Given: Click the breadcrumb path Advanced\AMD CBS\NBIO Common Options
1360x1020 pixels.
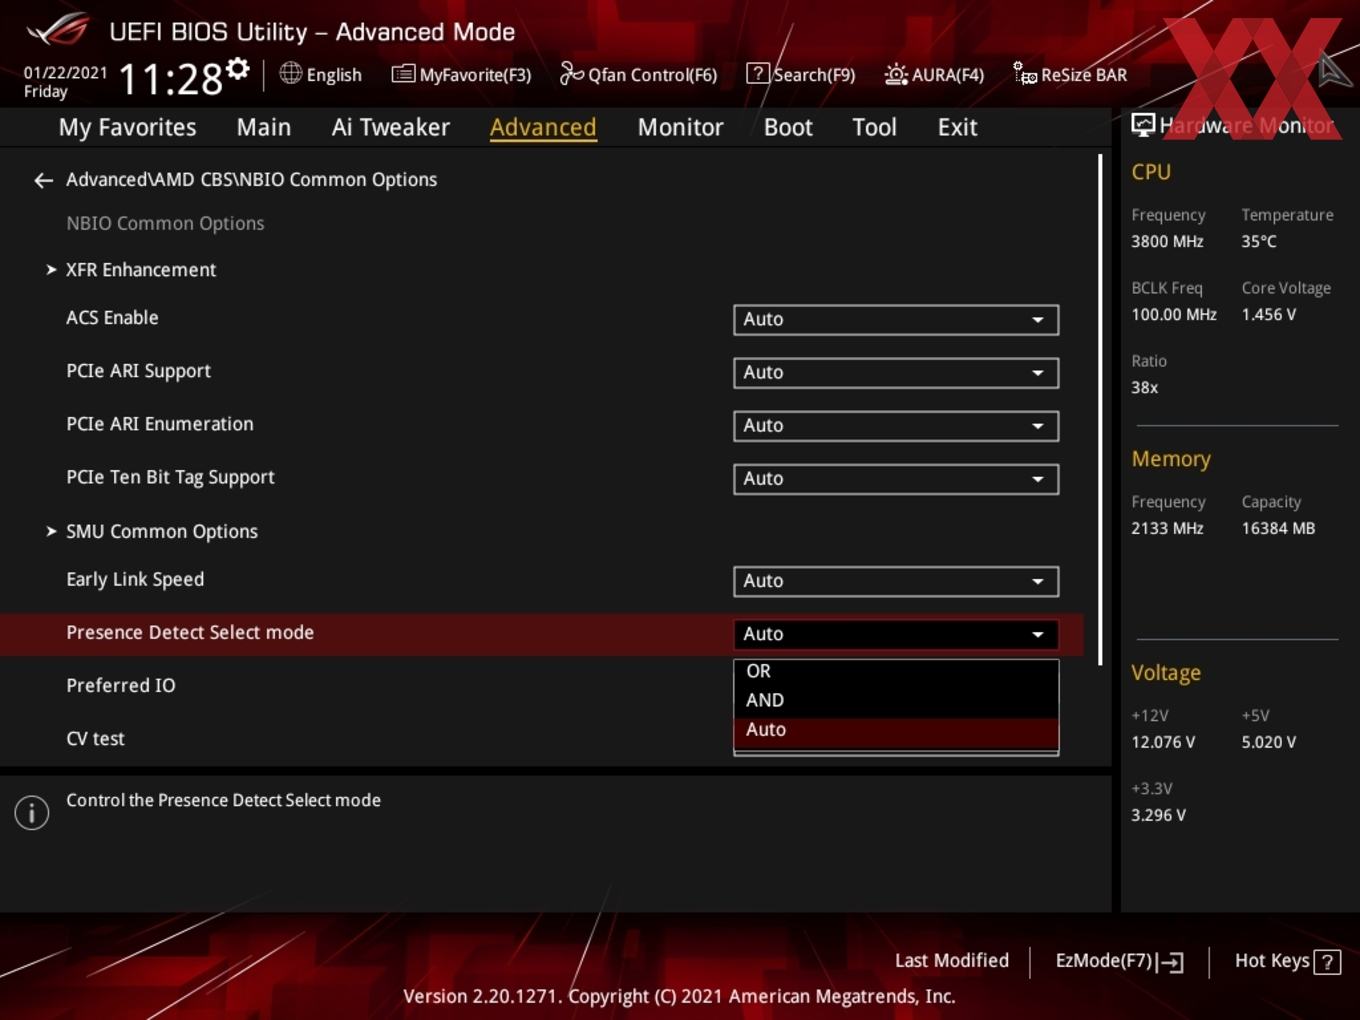Looking at the screenshot, I should point(251,180).
